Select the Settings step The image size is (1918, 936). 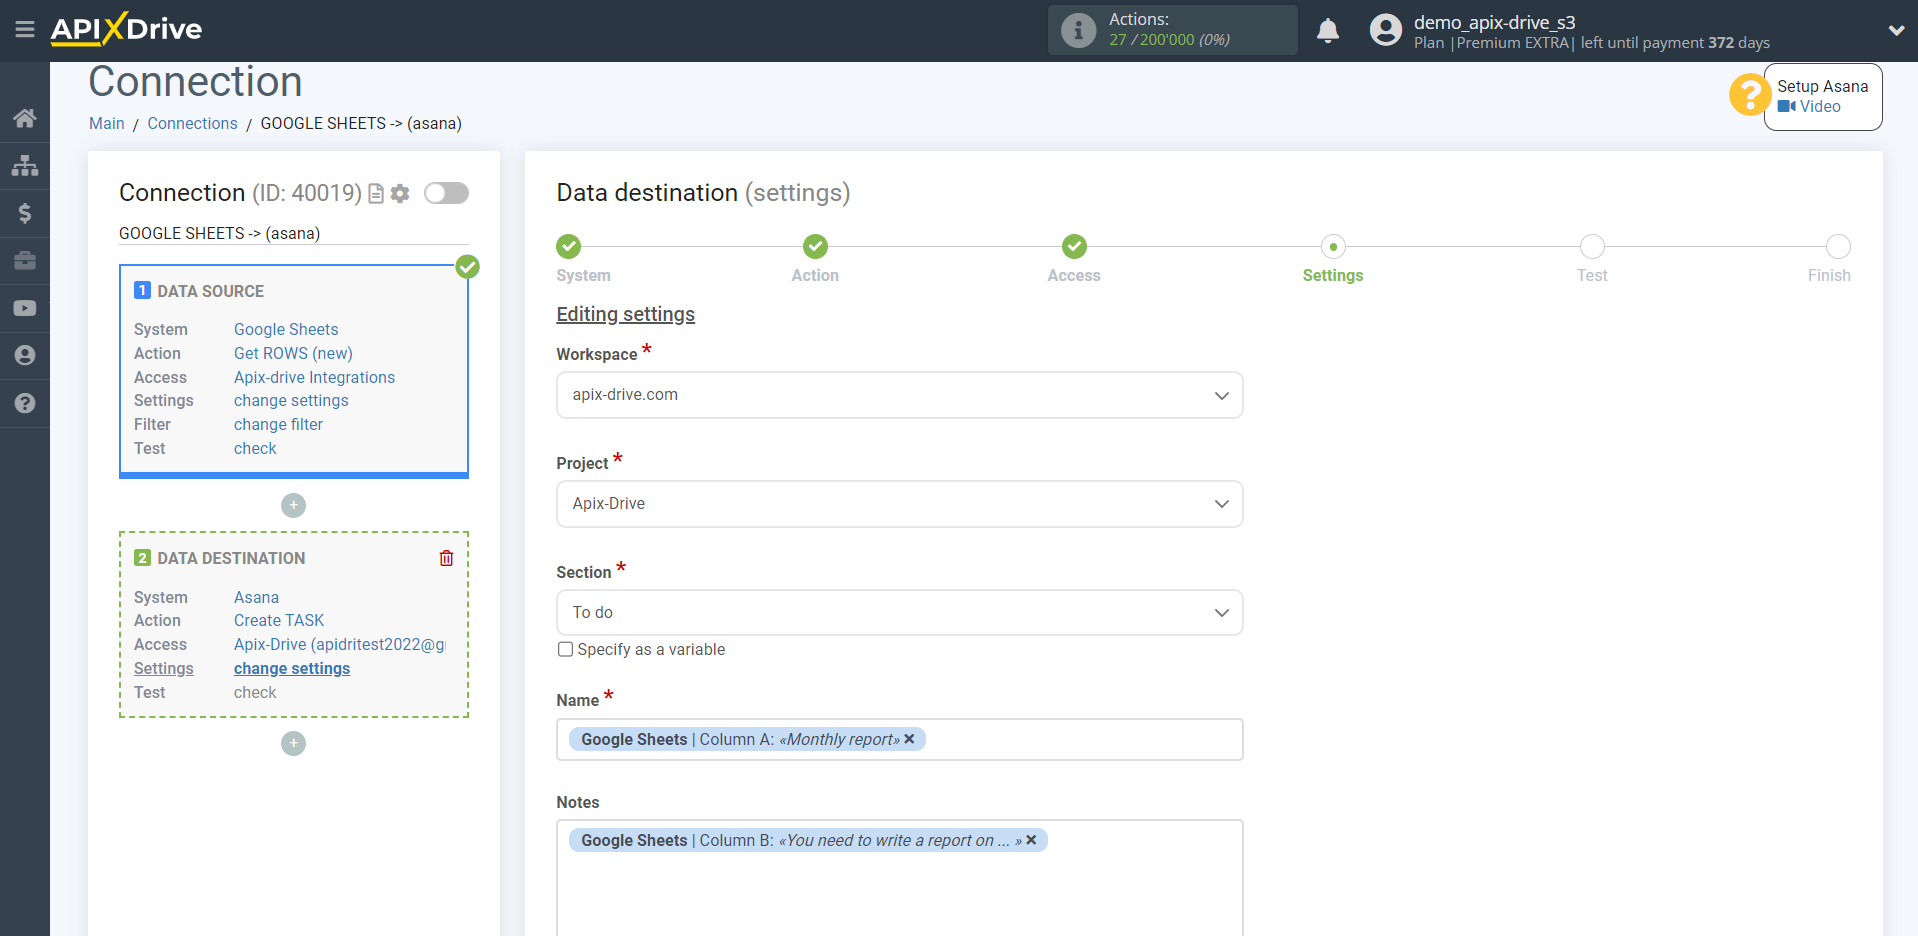[1333, 246]
